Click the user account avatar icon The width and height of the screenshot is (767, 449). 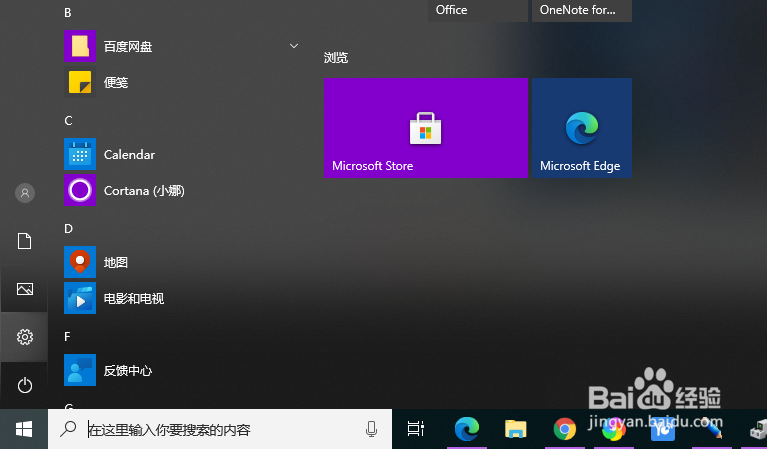[x=24, y=193]
